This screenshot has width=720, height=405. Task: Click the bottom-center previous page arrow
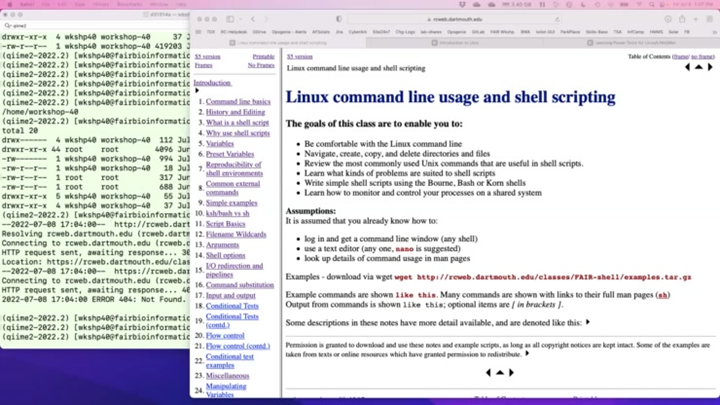(488, 372)
